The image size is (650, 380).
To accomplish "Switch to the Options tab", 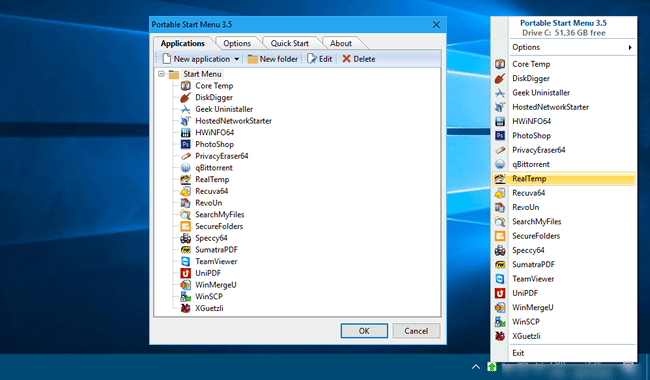I will (x=237, y=44).
